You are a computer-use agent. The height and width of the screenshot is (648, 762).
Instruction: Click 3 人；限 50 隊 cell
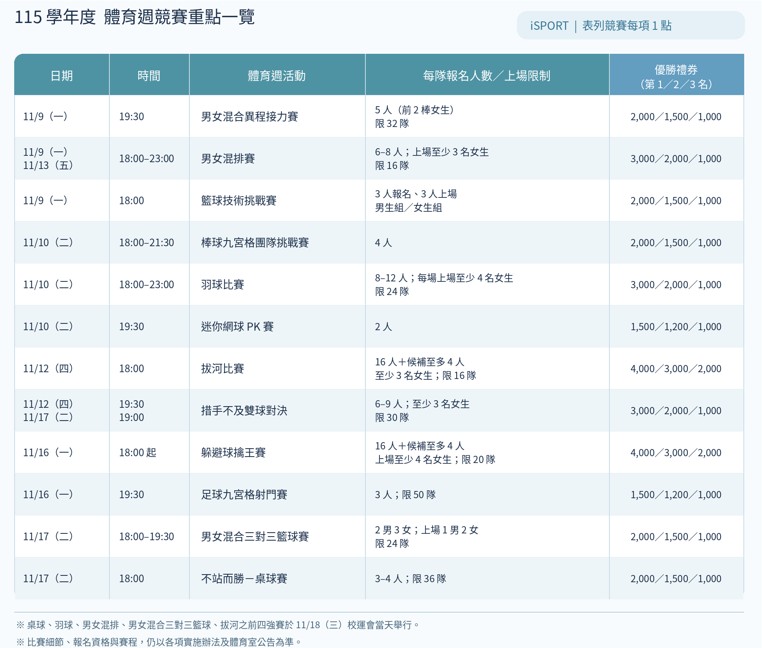(487, 494)
